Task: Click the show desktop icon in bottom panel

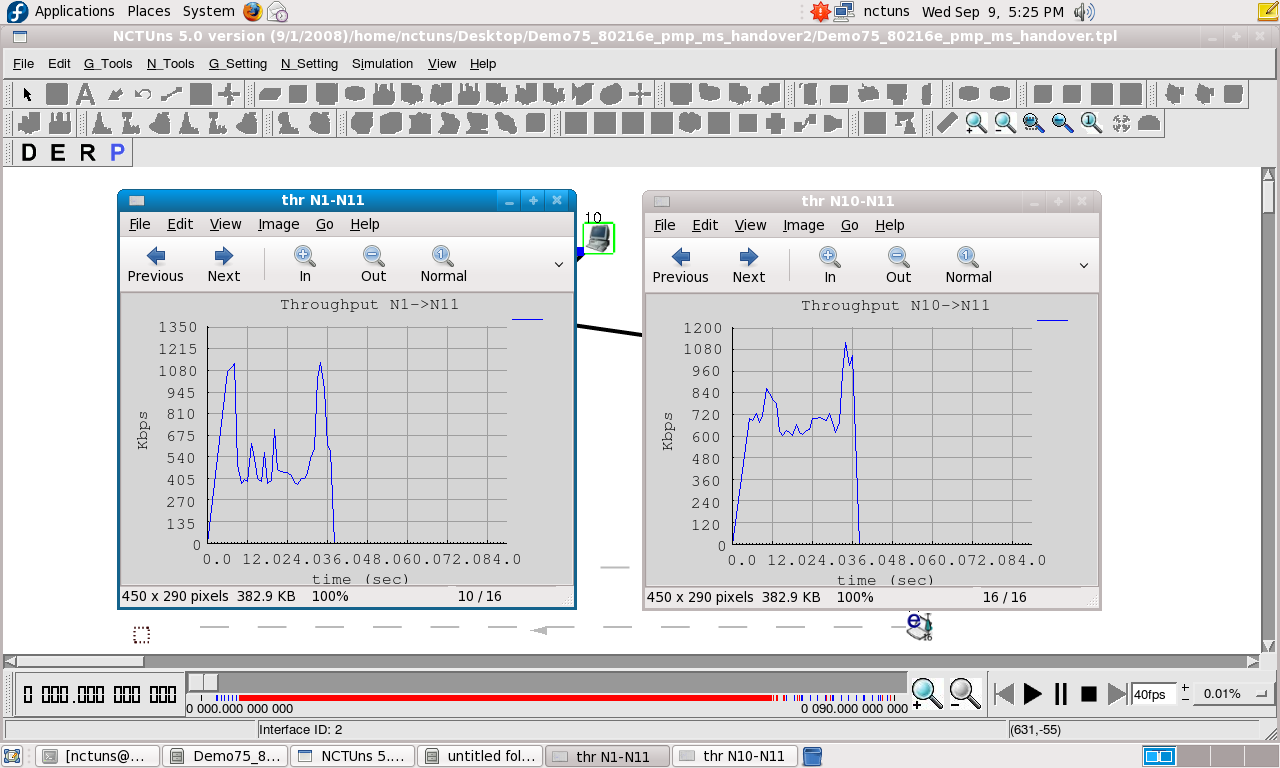Action: click(x=14, y=756)
